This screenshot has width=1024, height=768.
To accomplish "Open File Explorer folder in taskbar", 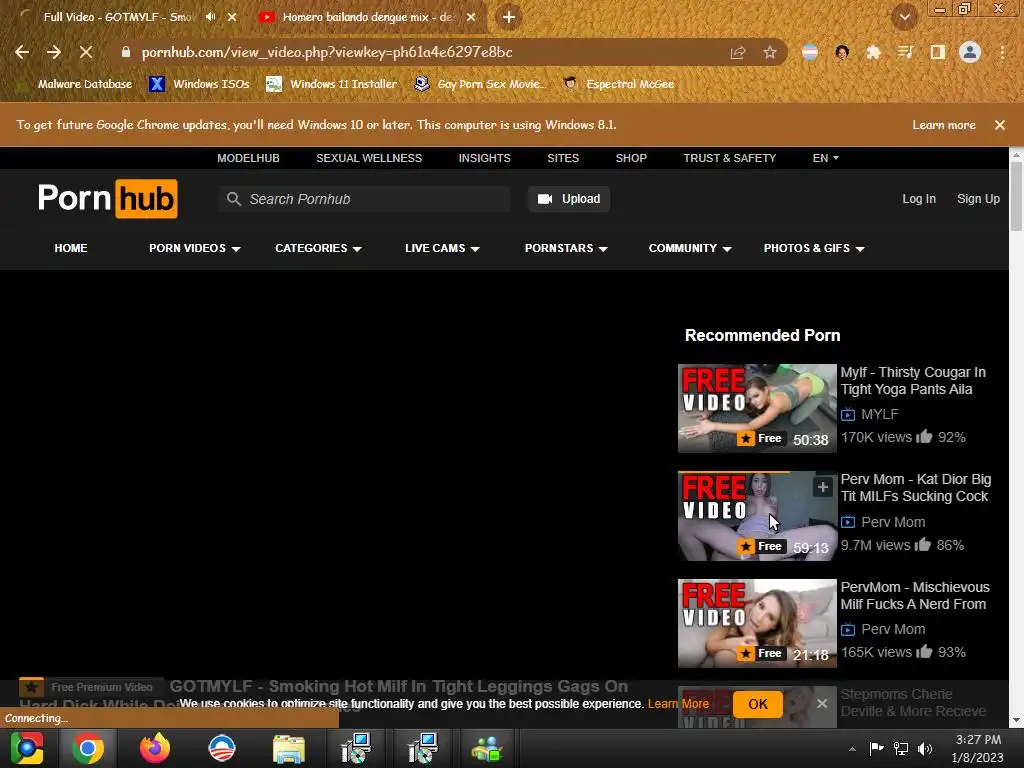I will coord(288,749).
